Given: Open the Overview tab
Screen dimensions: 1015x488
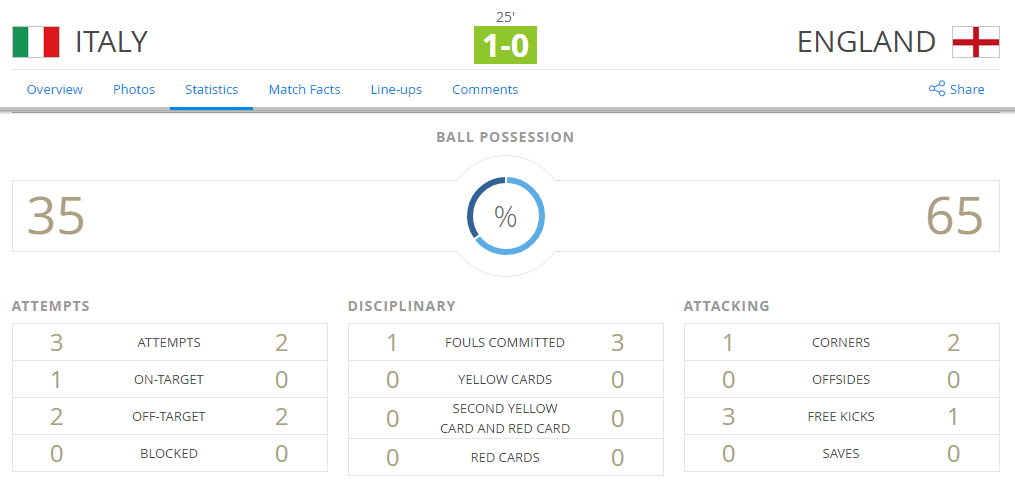Looking at the screenshot, I should pos(55,89).
